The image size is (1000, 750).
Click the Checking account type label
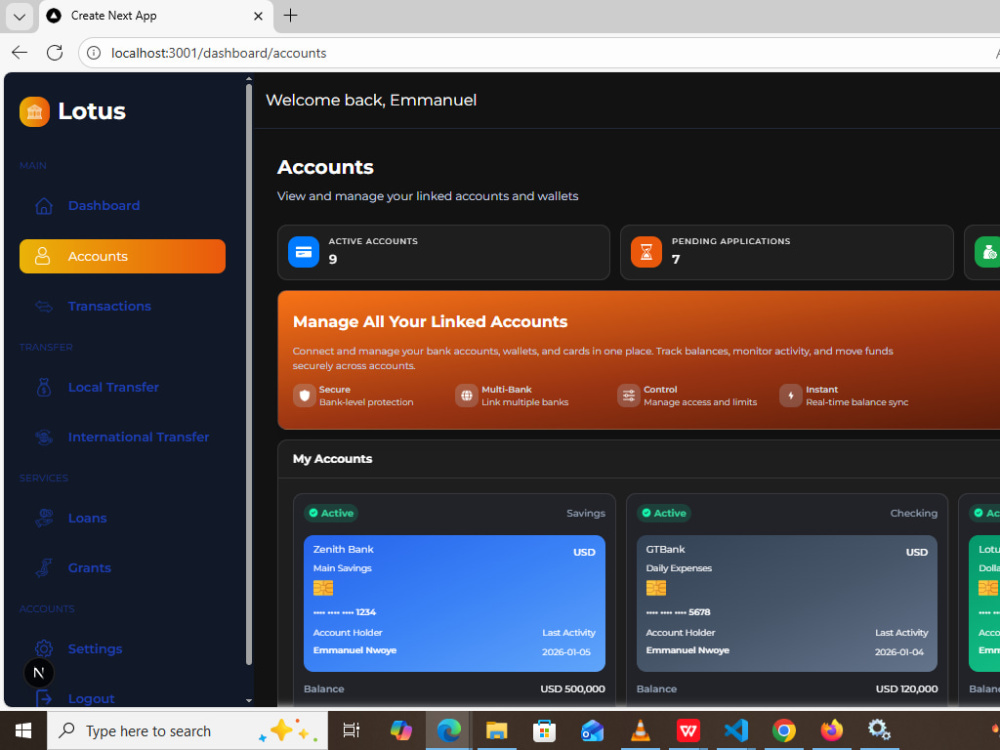click(914, 513)
